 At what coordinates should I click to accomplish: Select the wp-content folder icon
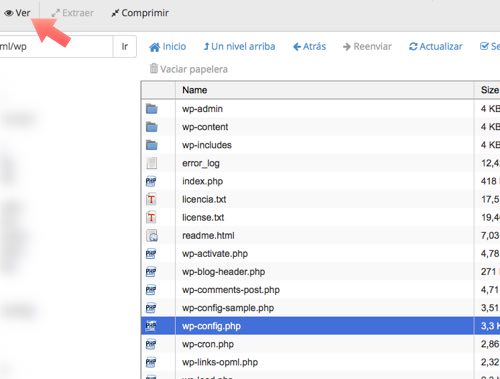(x=152, y=127)
